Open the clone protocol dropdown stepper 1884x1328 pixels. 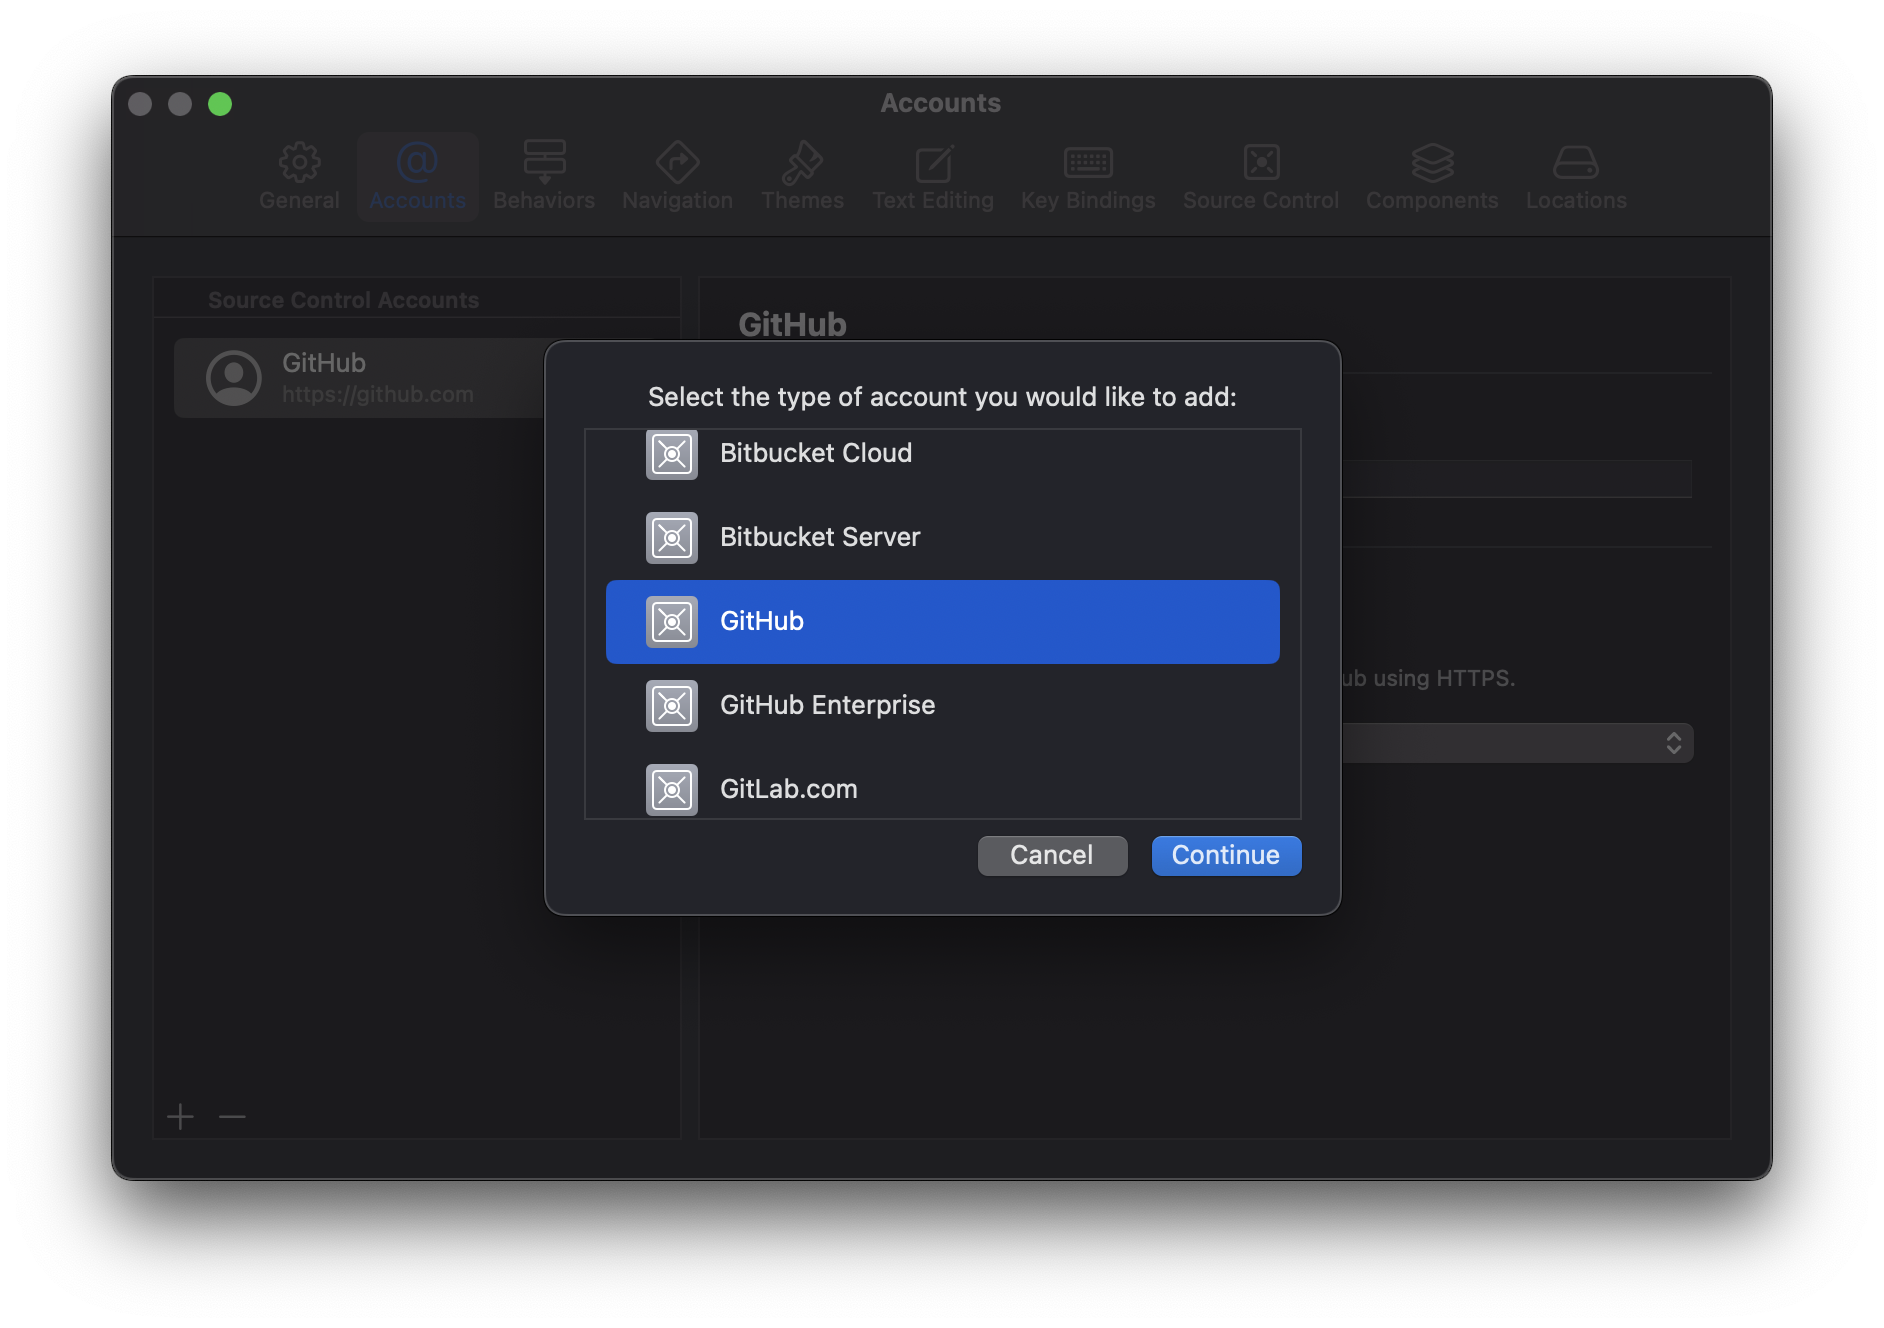point(1673,743)
